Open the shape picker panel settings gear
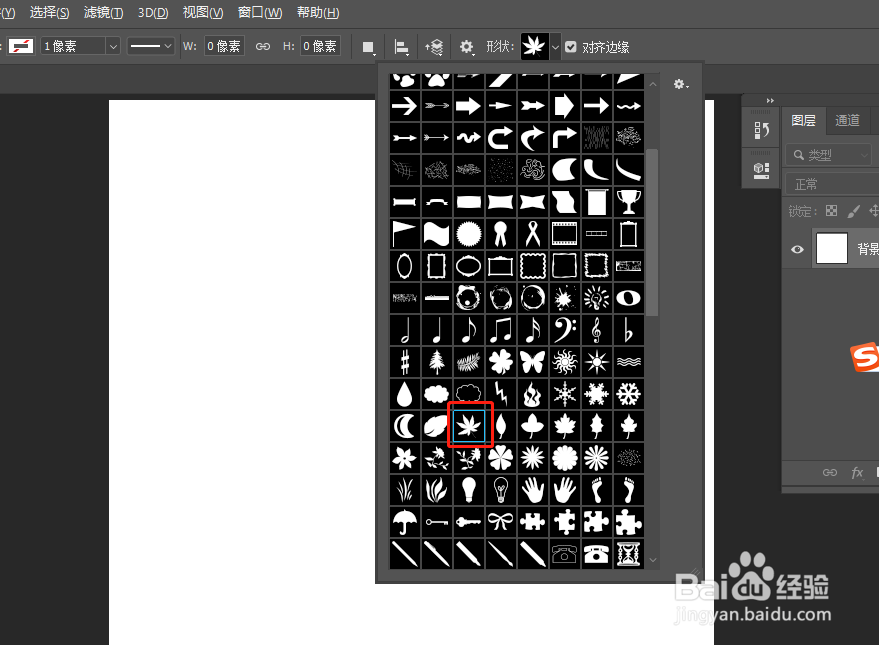 point(681,85)
